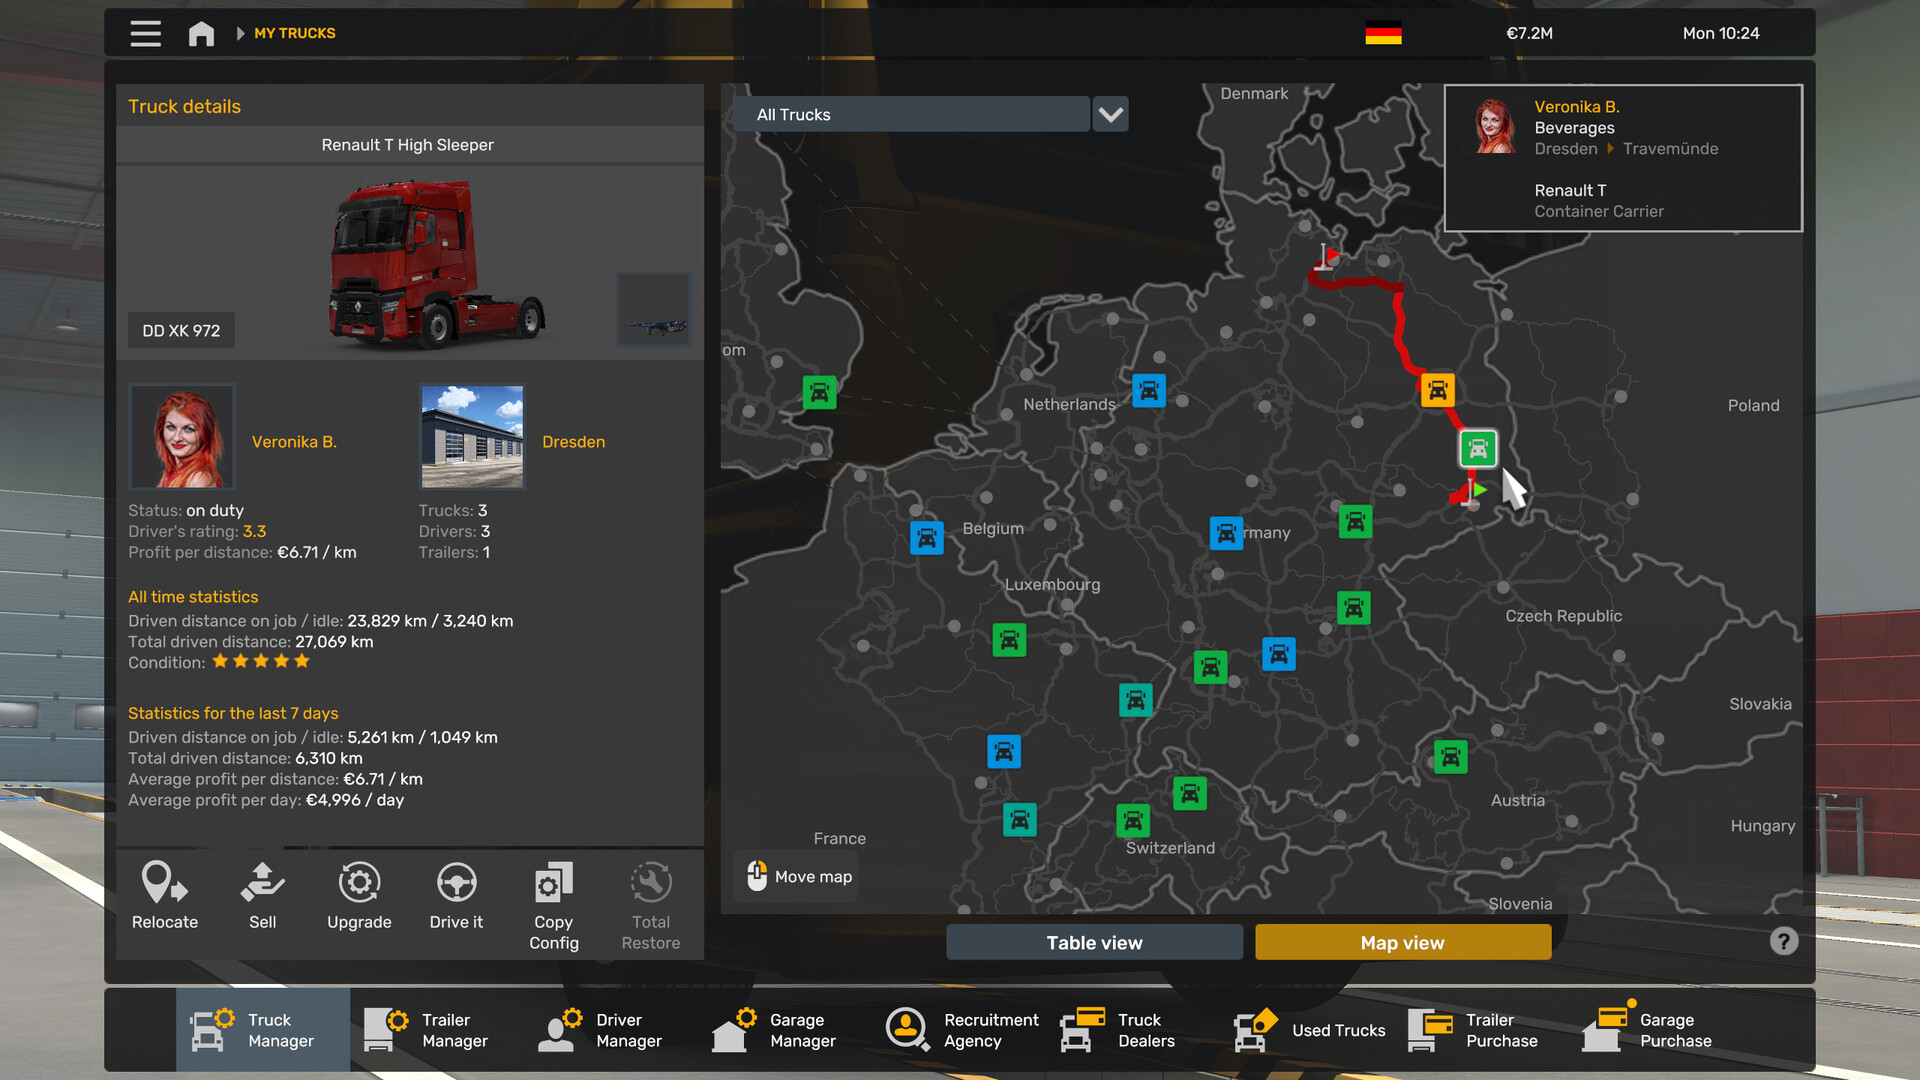Enable Map view mode
This screenshot has height=1080, width=1920.
tap(1402, 941)
